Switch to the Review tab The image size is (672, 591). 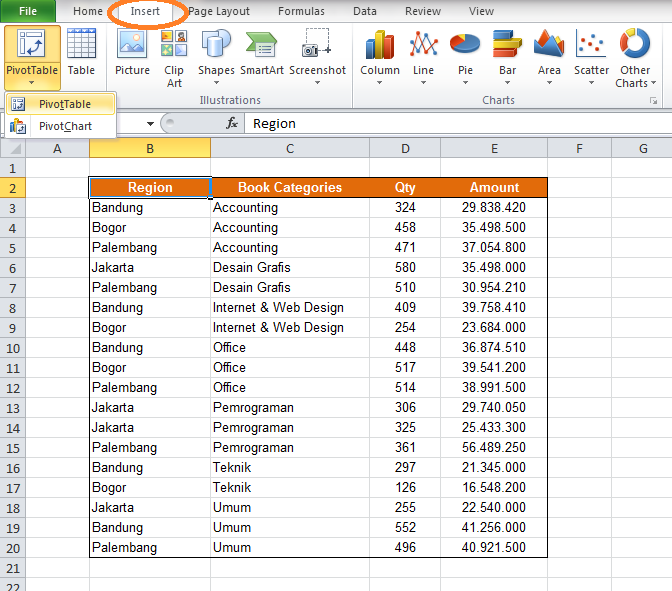(x=423, y=11)
